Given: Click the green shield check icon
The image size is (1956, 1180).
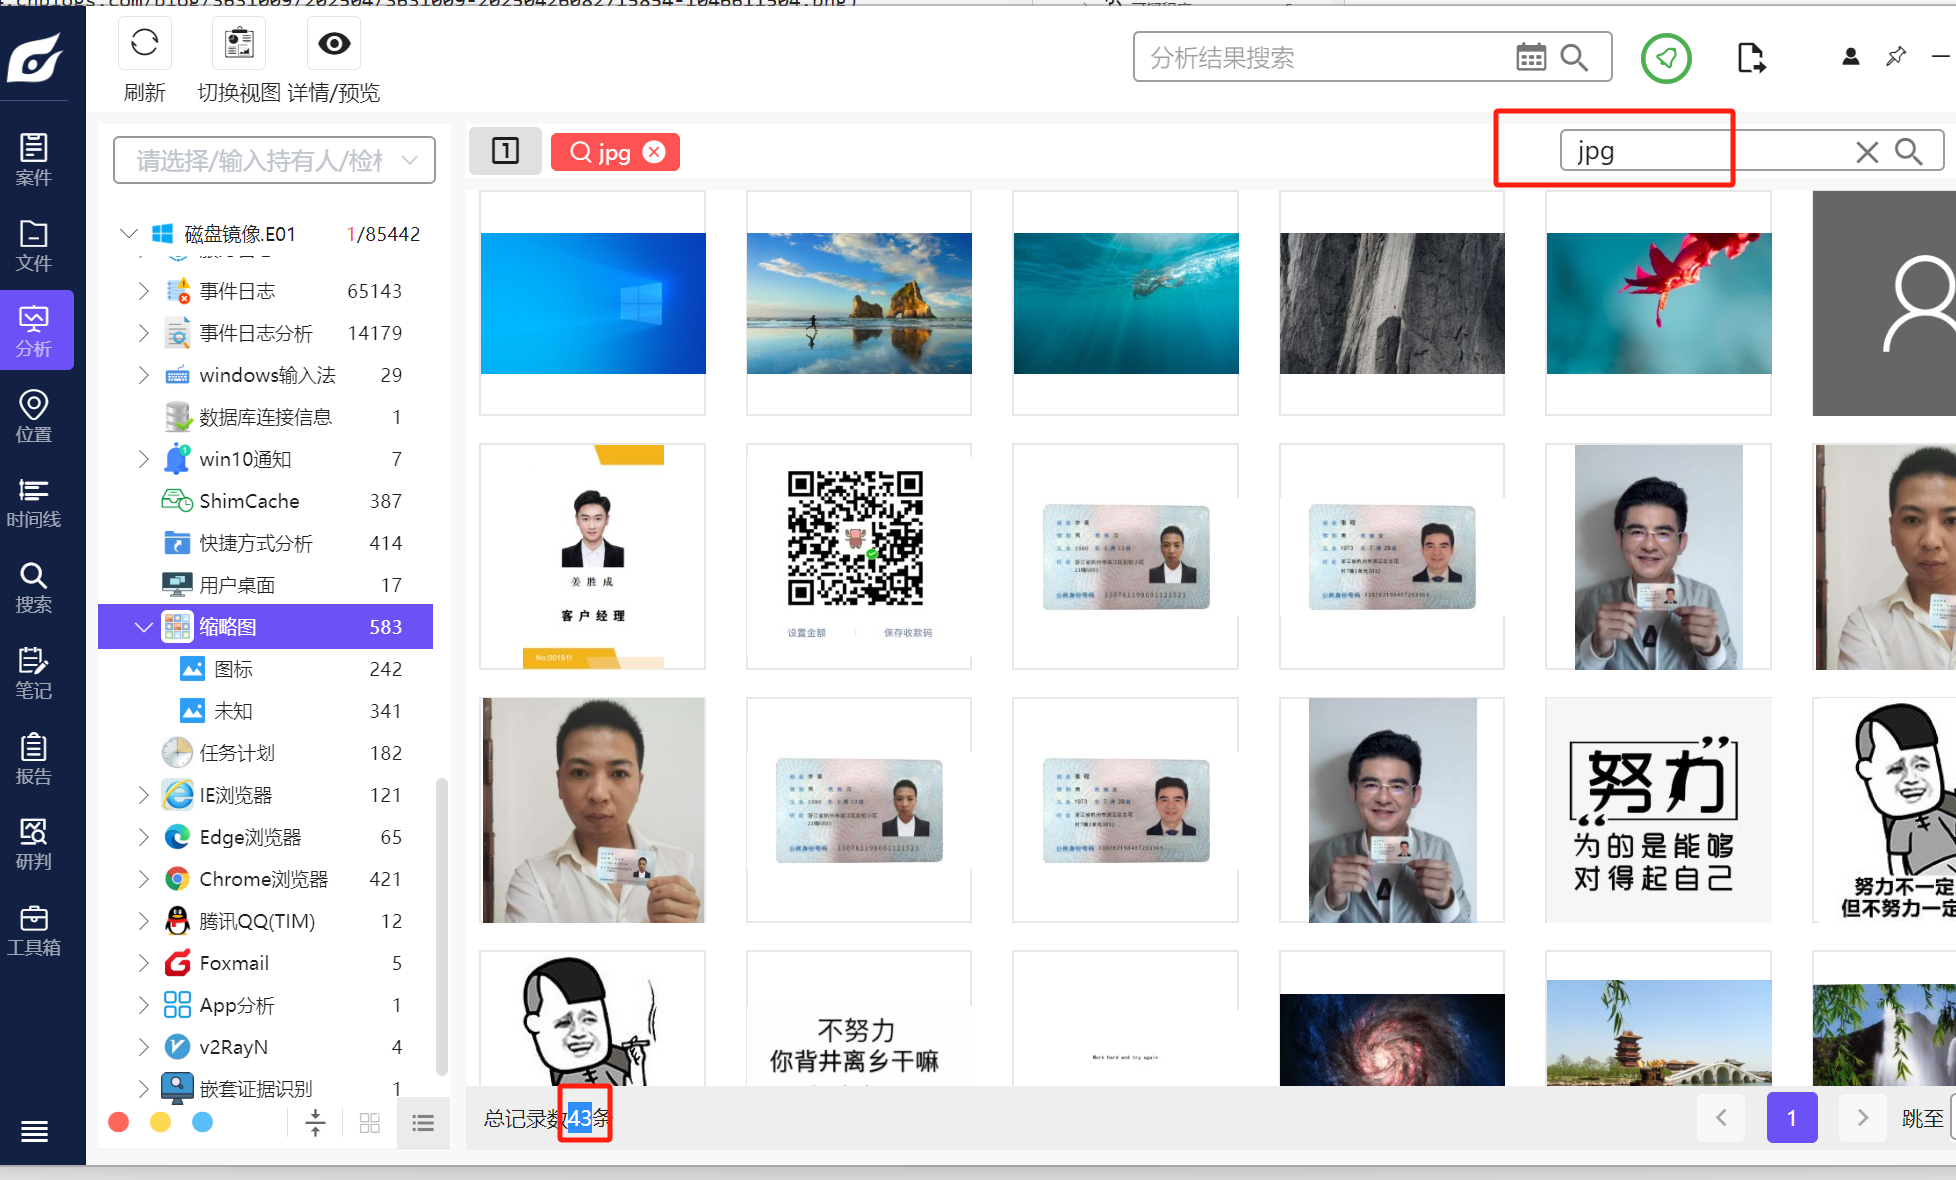Looking at the screenshot, I should (x=1665, y=58).
